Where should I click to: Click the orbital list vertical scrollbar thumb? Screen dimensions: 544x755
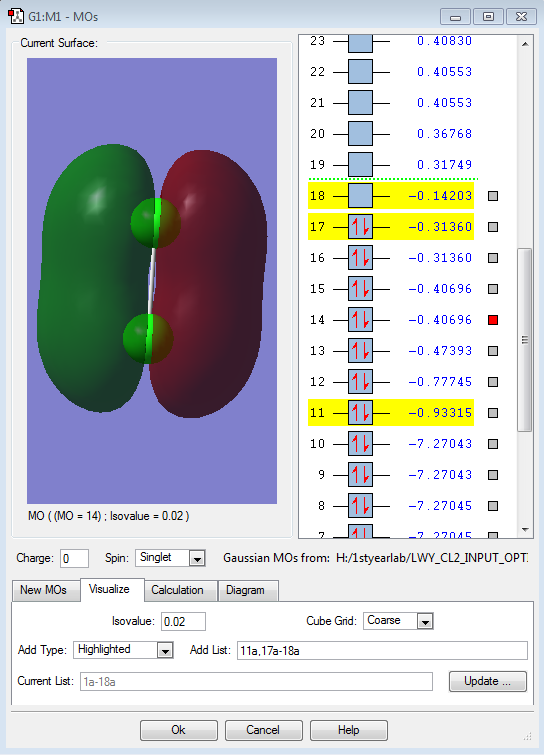point(525,340)
